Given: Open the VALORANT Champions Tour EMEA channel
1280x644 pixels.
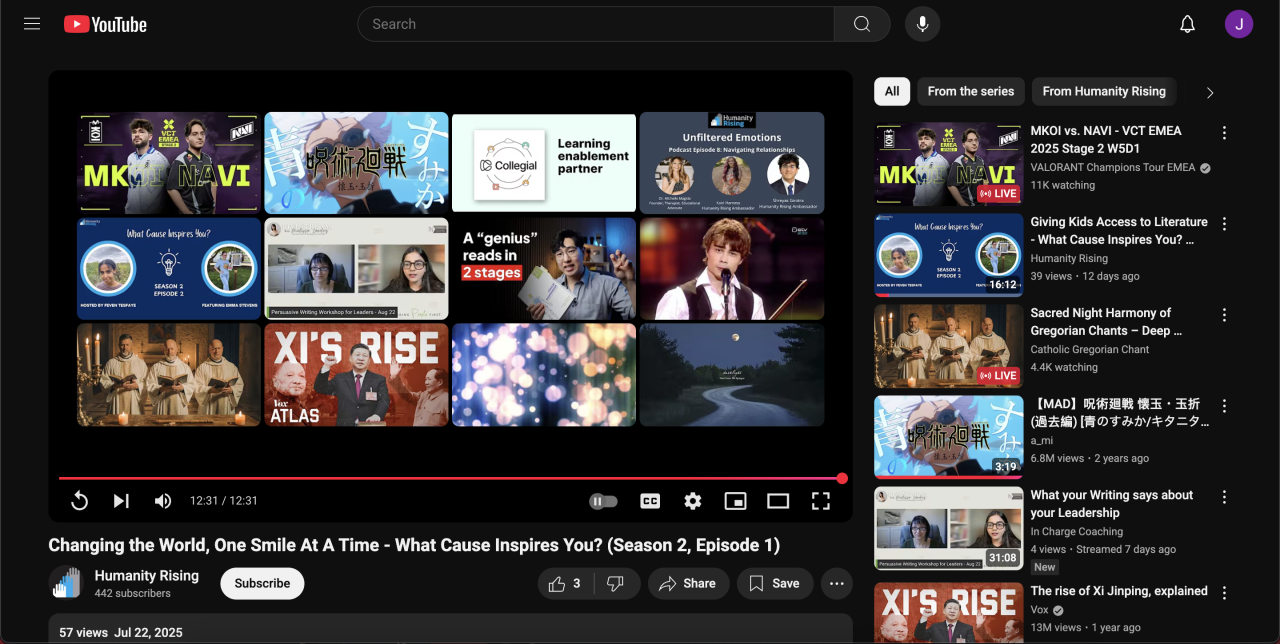Looking at the screenshot, I should 1113,167.
